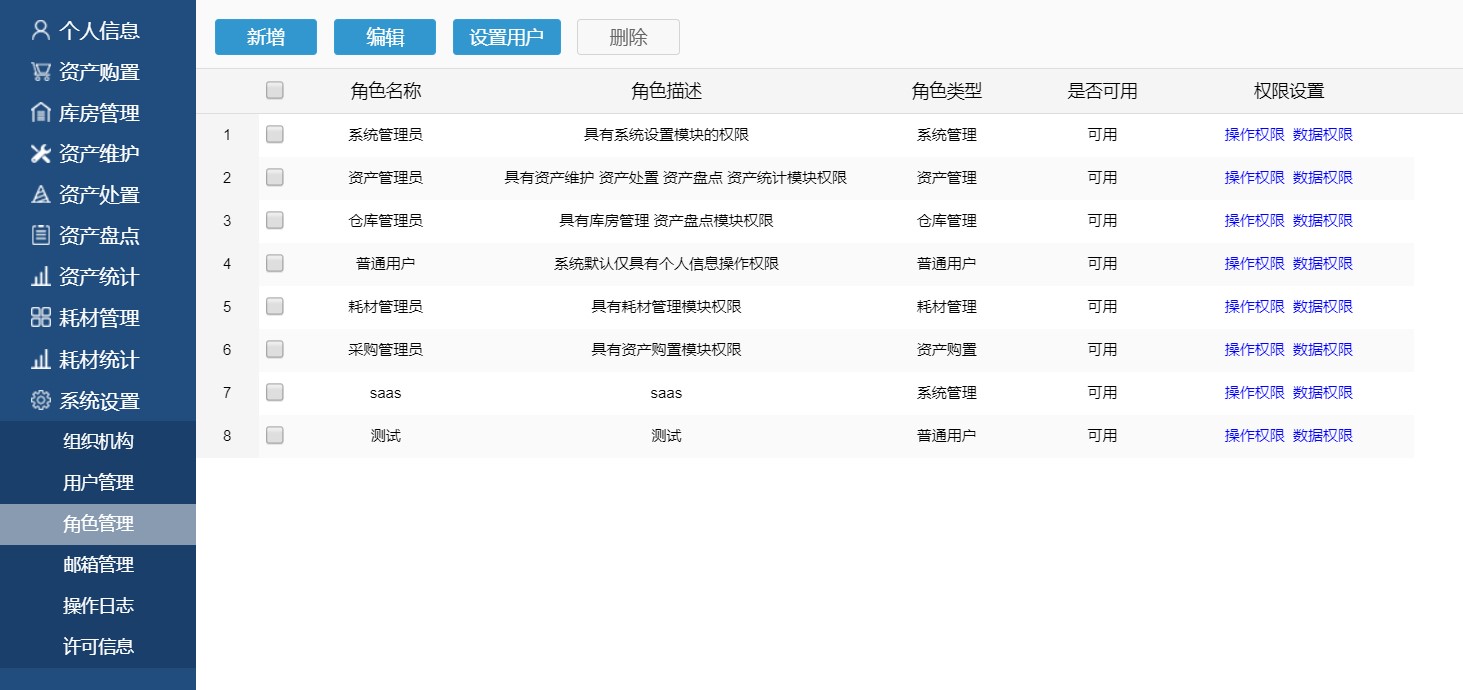Click the bar chart icon beside 资产统计
1463x690 pixels.
click(x=41, y=276)
